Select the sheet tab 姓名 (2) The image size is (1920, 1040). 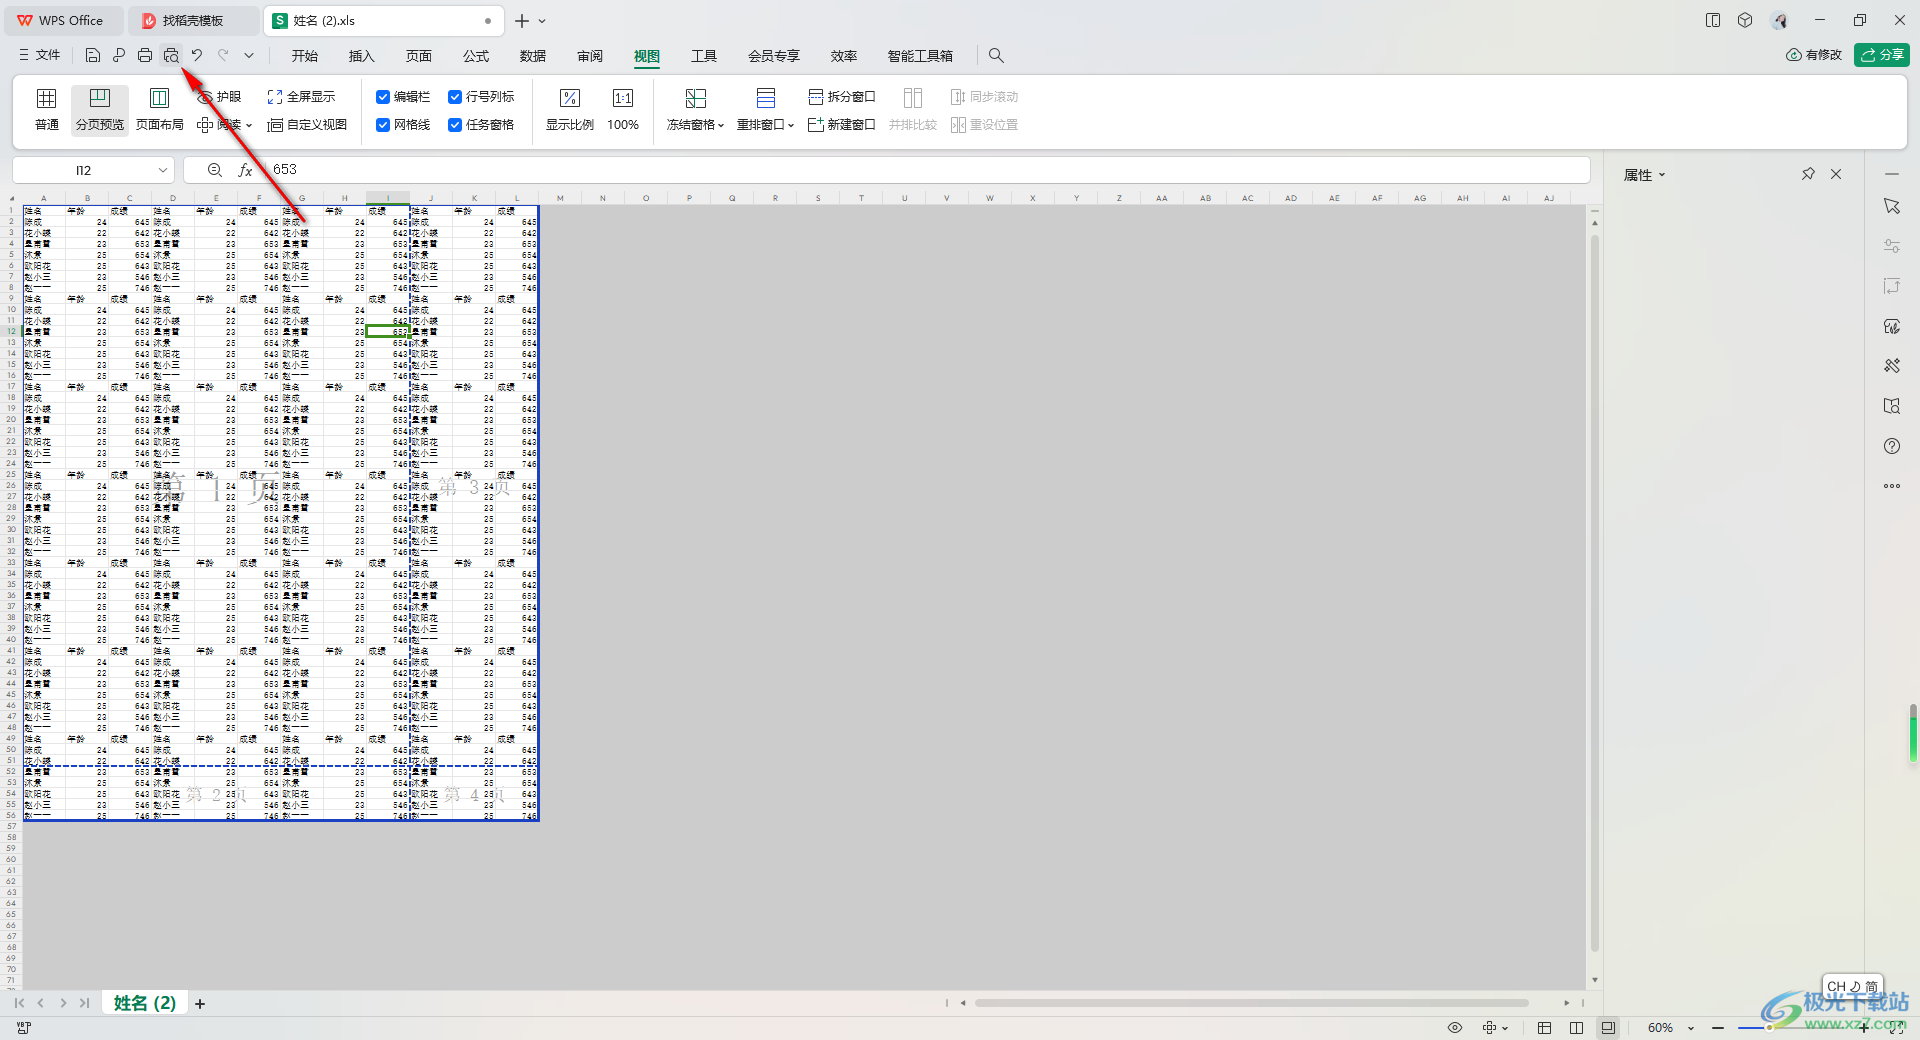(145, 1003)
